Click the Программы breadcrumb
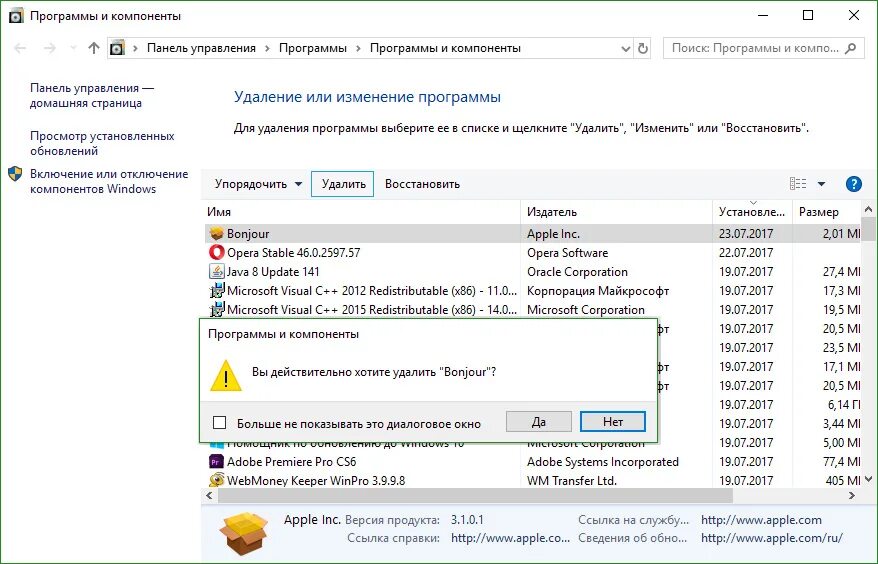Viewport: 878px width, 564px height. [x=313, y=48]
